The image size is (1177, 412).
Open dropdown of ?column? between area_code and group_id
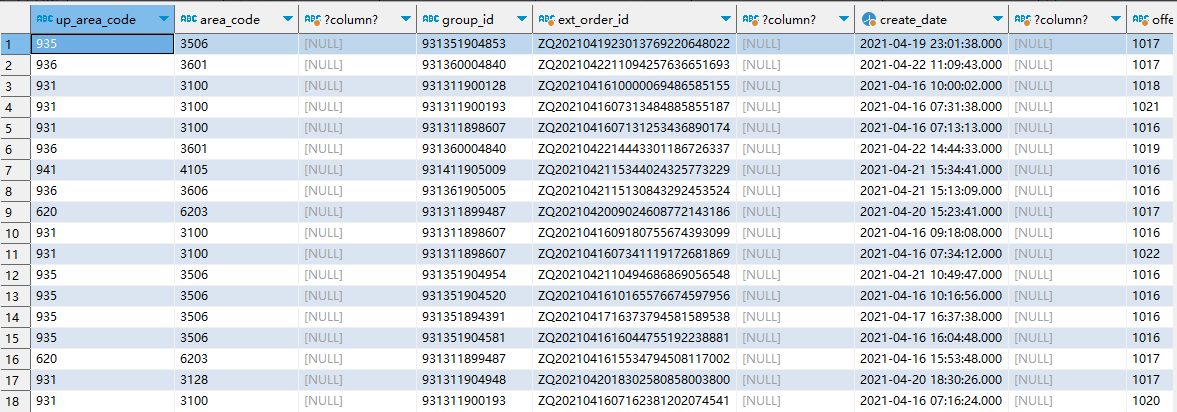coord(406,20)
